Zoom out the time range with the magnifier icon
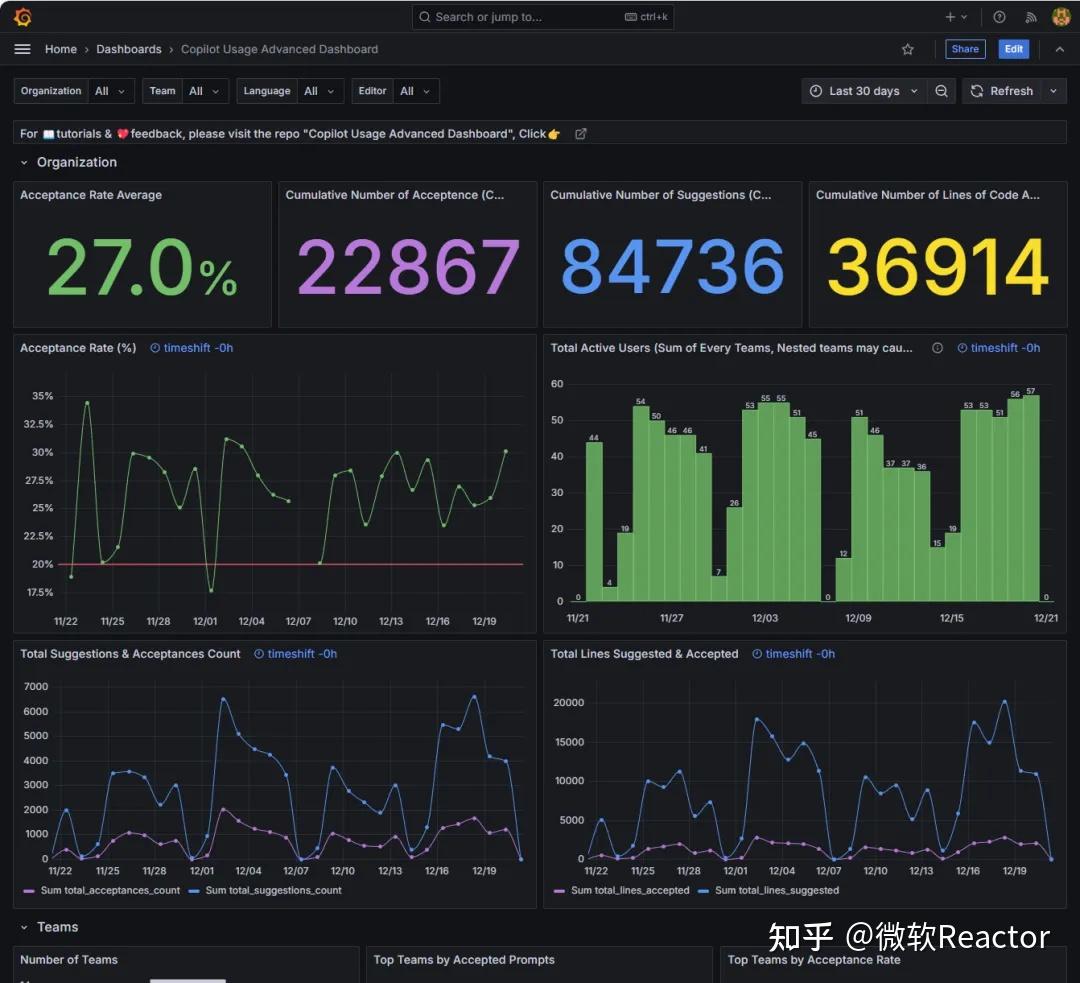Viewport: 1080px width, 983px height. coord(941,91)
